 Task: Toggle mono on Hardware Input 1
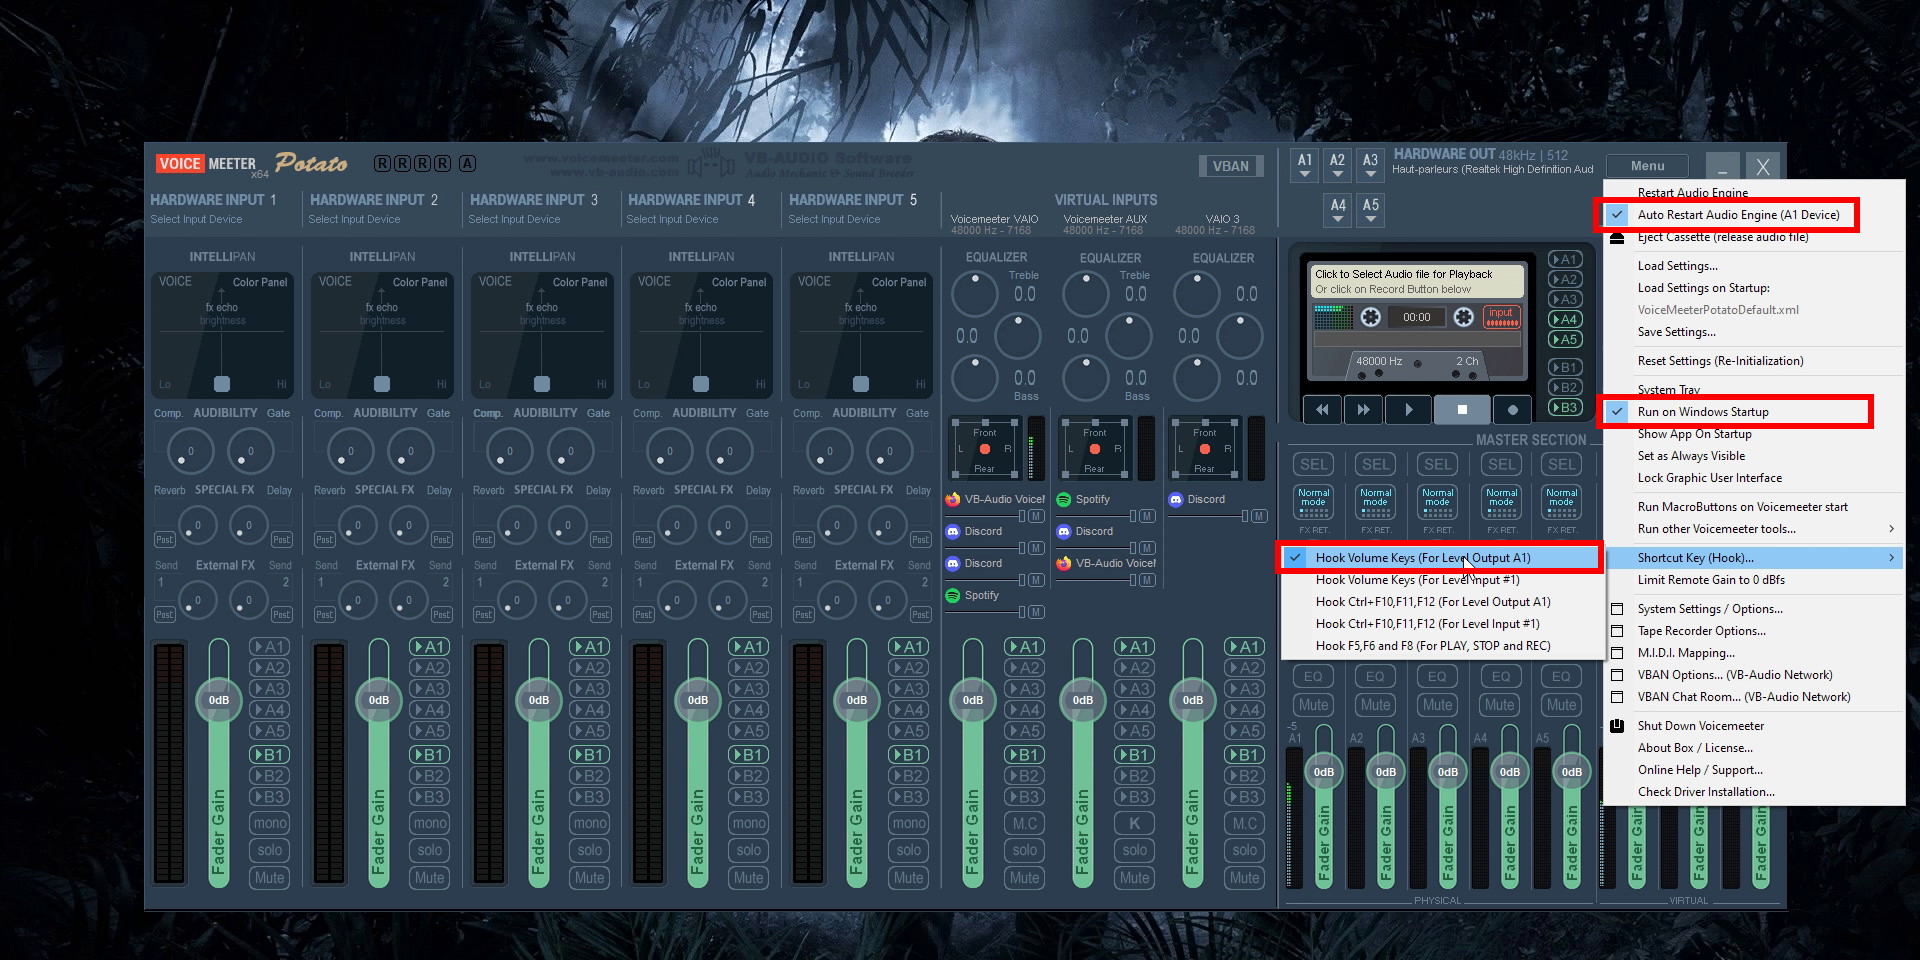(x=270, y=823)
